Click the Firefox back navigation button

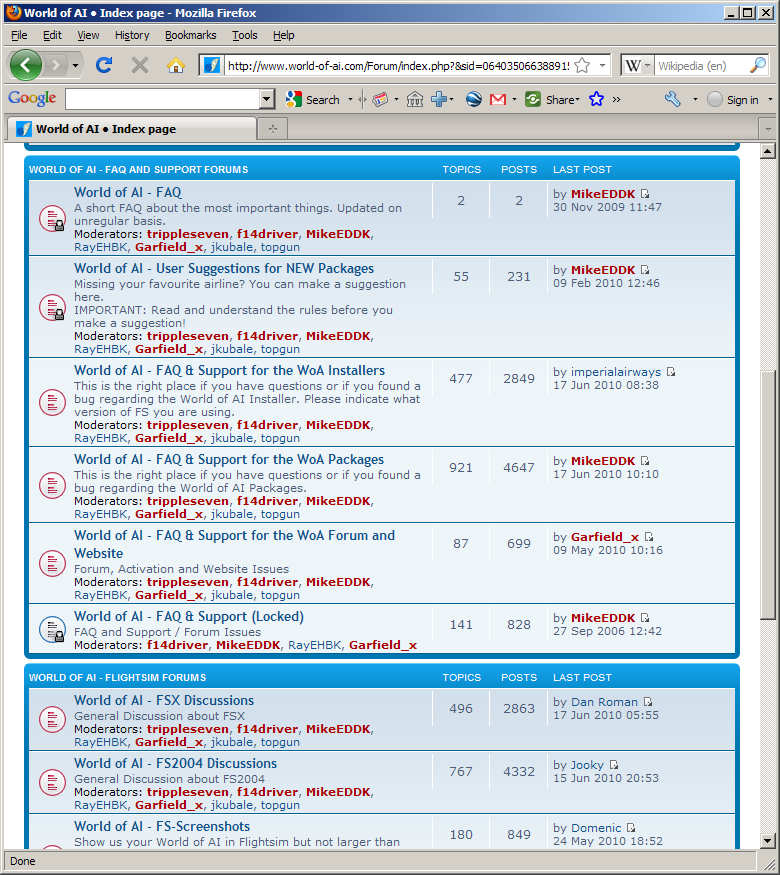point(27,65)
